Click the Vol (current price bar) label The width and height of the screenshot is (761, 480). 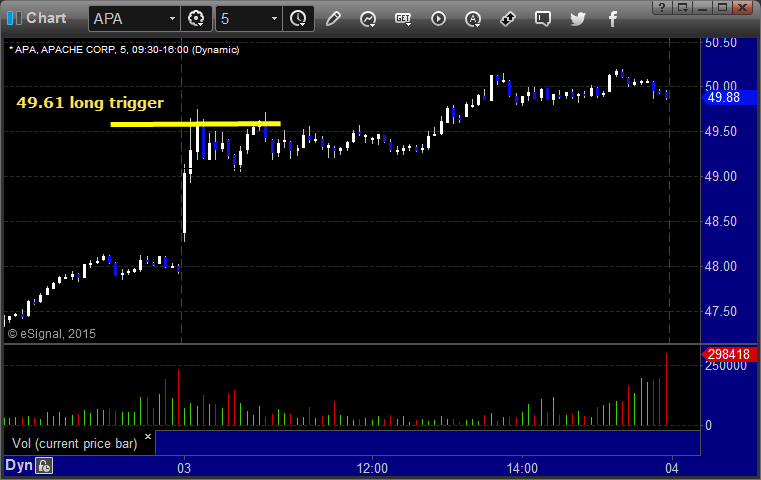point(75,443)
